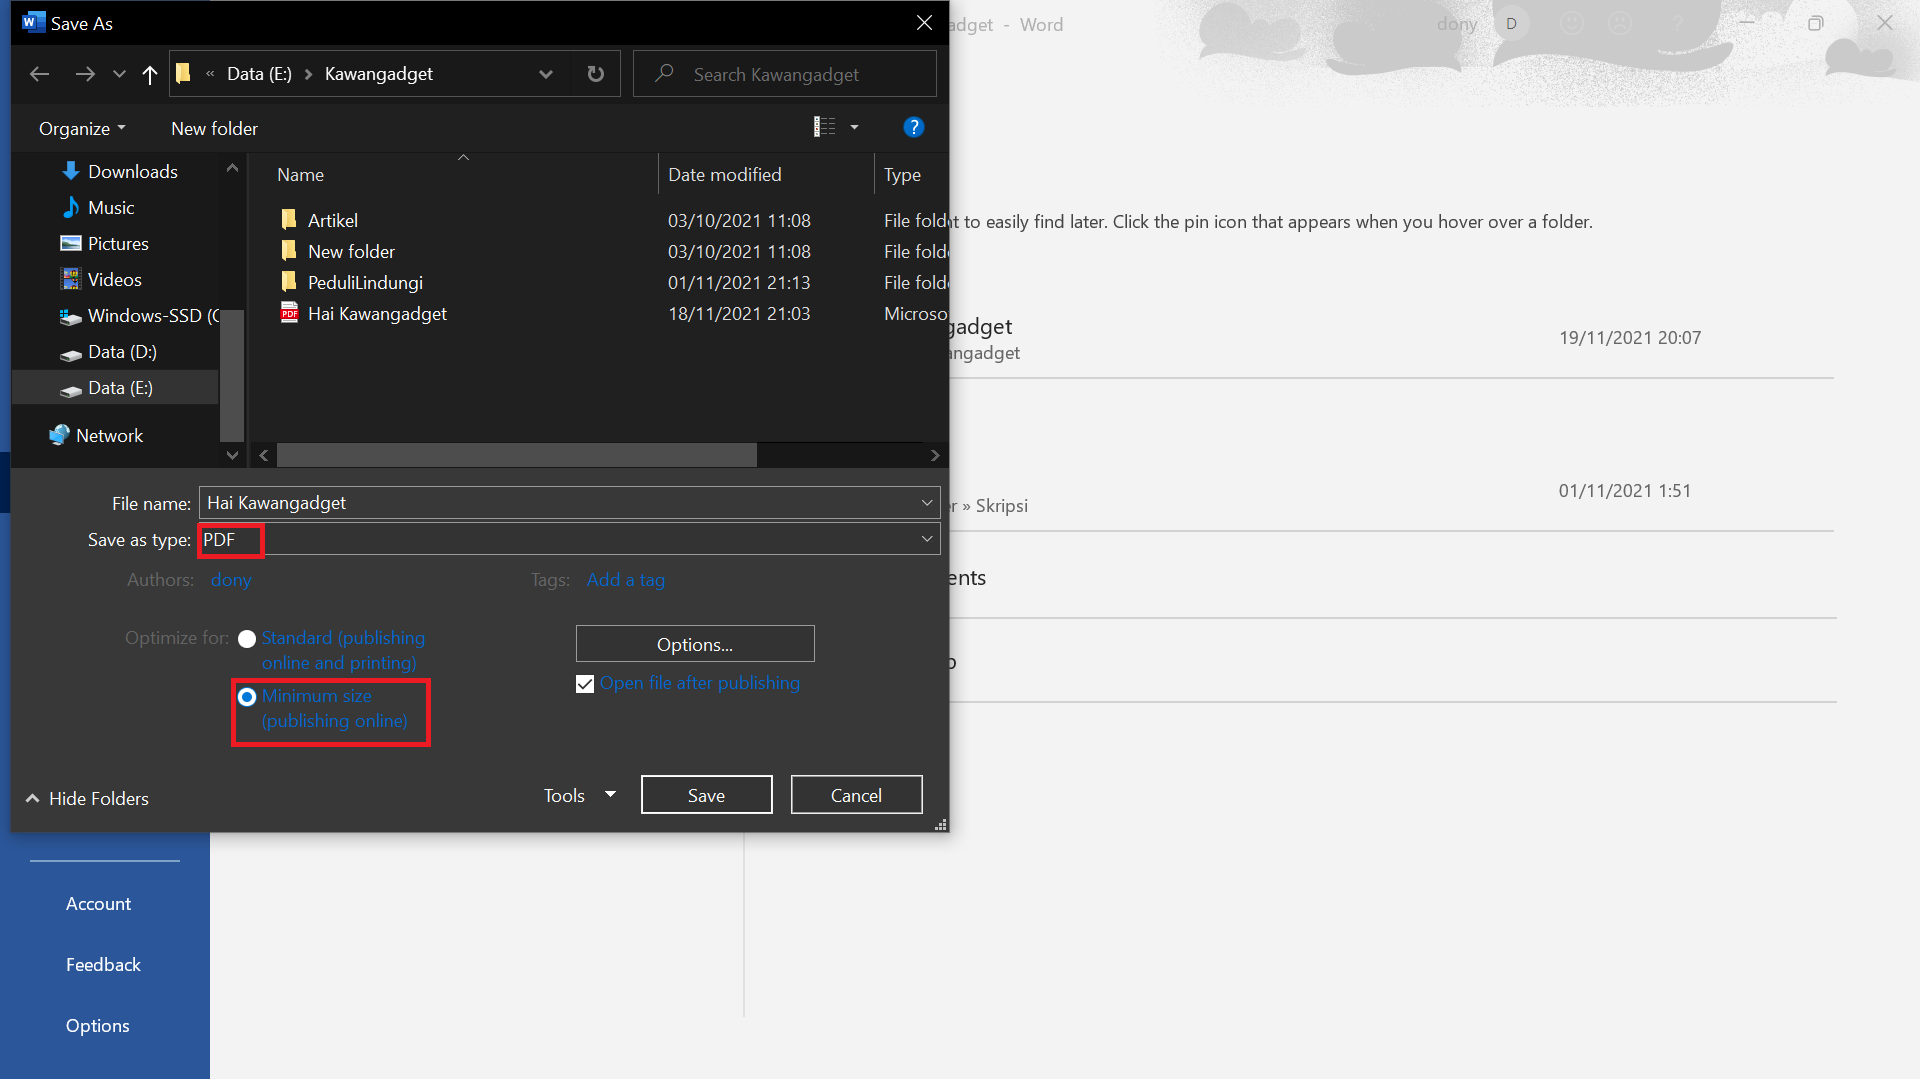Open the Help question mark icon
The height and width of the screenshot is (1080, 1920).
pos(913,127)
